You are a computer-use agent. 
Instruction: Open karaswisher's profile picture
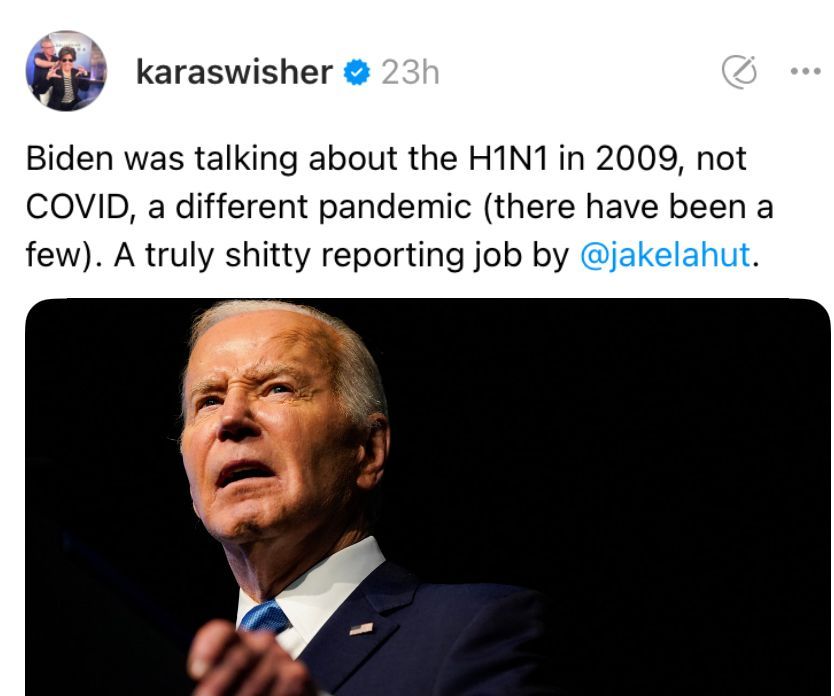click(x=66, y=71)
